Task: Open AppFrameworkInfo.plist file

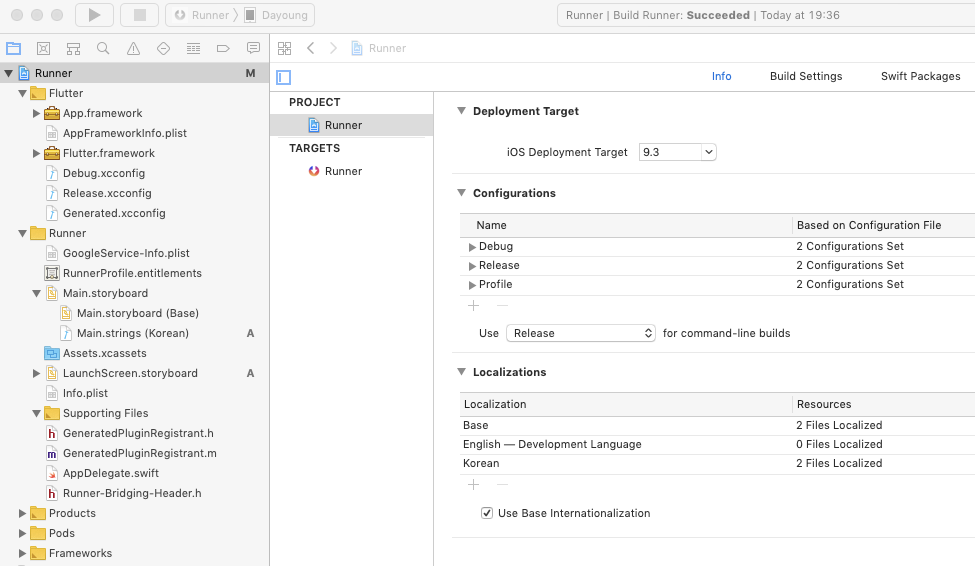Action: tap(124, 133)
